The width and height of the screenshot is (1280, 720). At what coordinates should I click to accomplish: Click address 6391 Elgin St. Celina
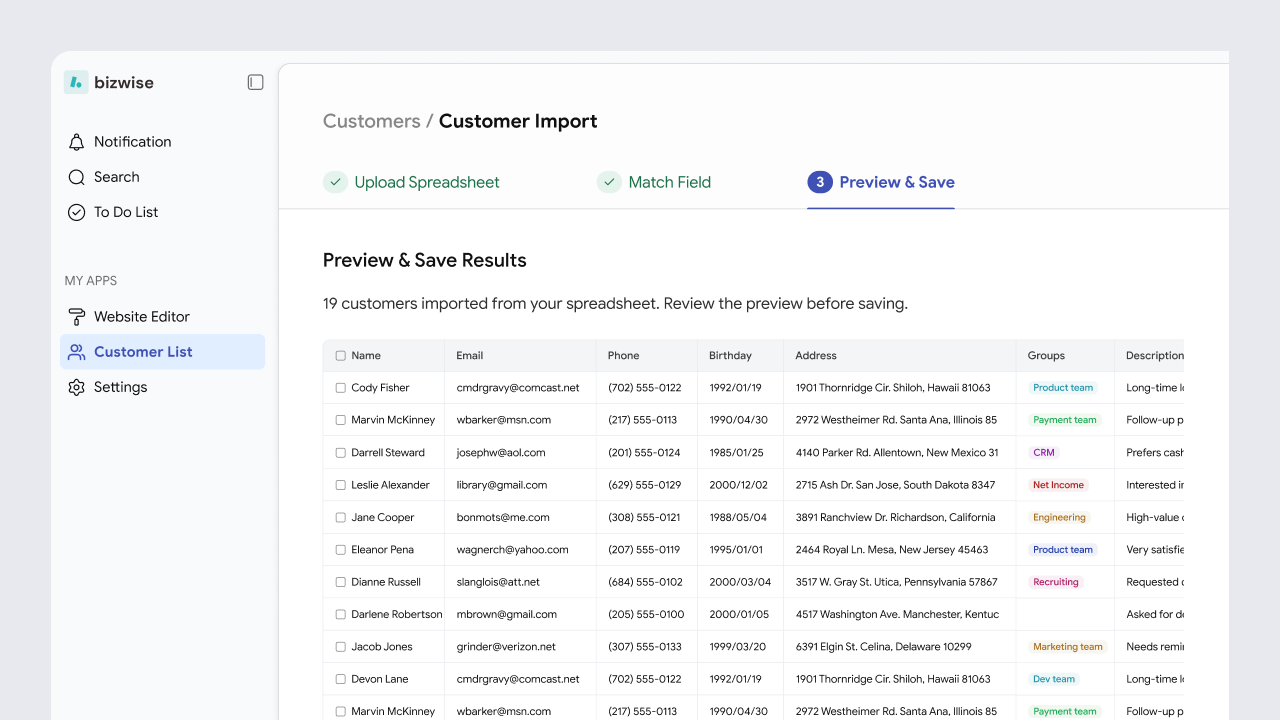(884, 647)
